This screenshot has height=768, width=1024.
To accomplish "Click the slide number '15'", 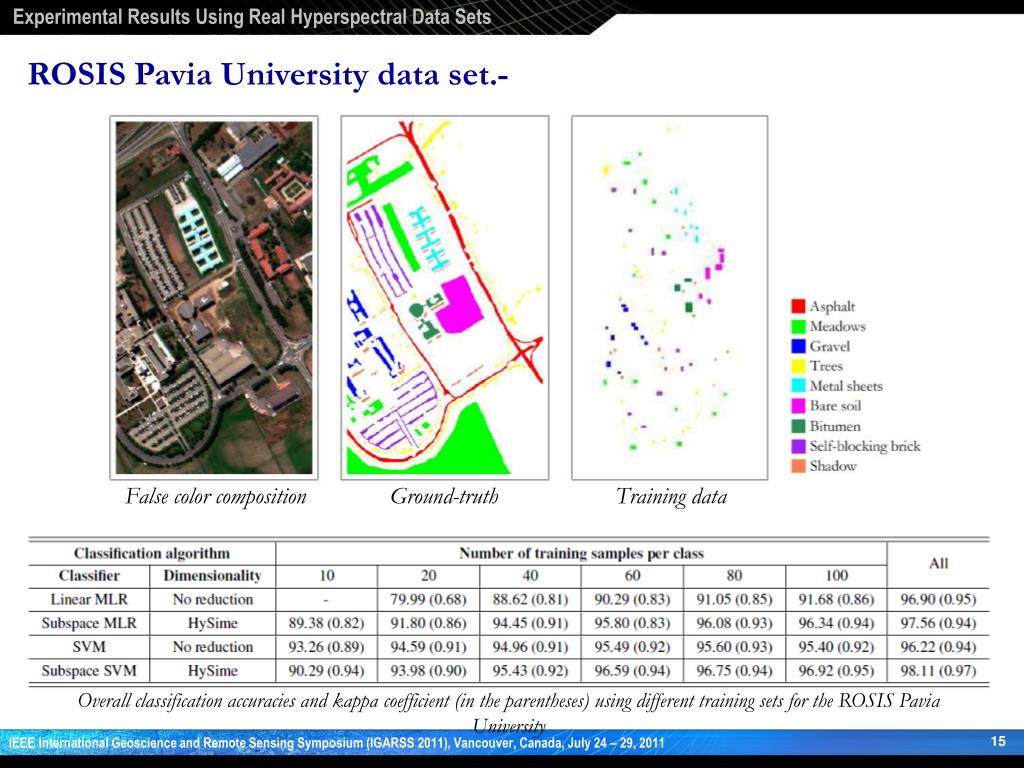I will [998, 741].
